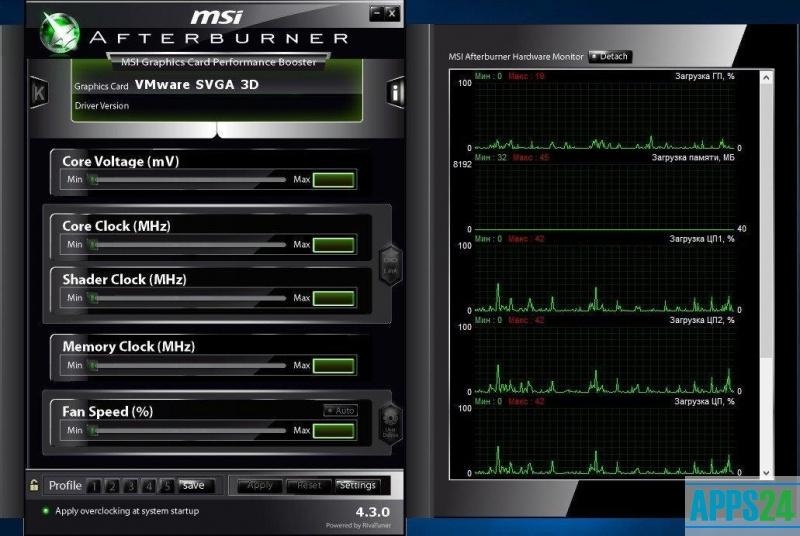
Task: Click the VMware SVGA 3D card name
Action: [197, 85]
